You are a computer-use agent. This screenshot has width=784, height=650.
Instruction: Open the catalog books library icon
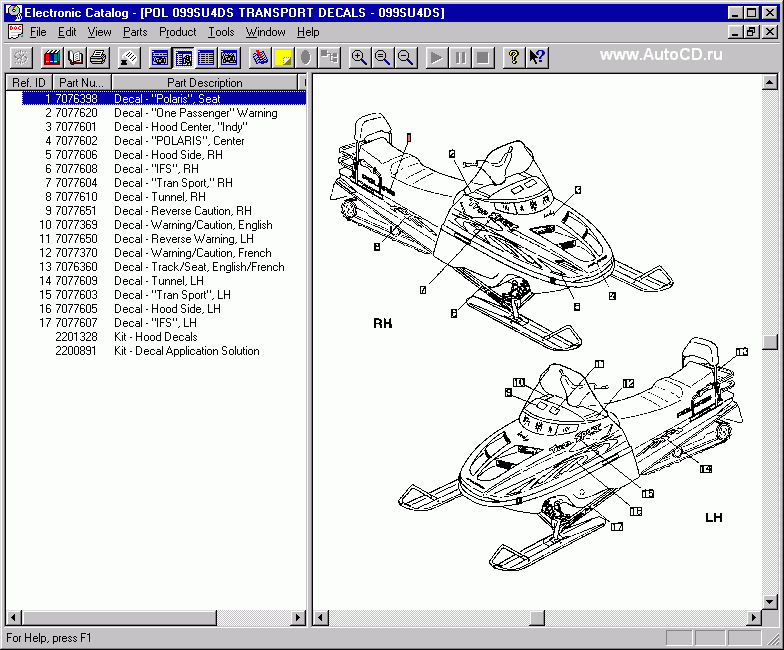point(52,58)
